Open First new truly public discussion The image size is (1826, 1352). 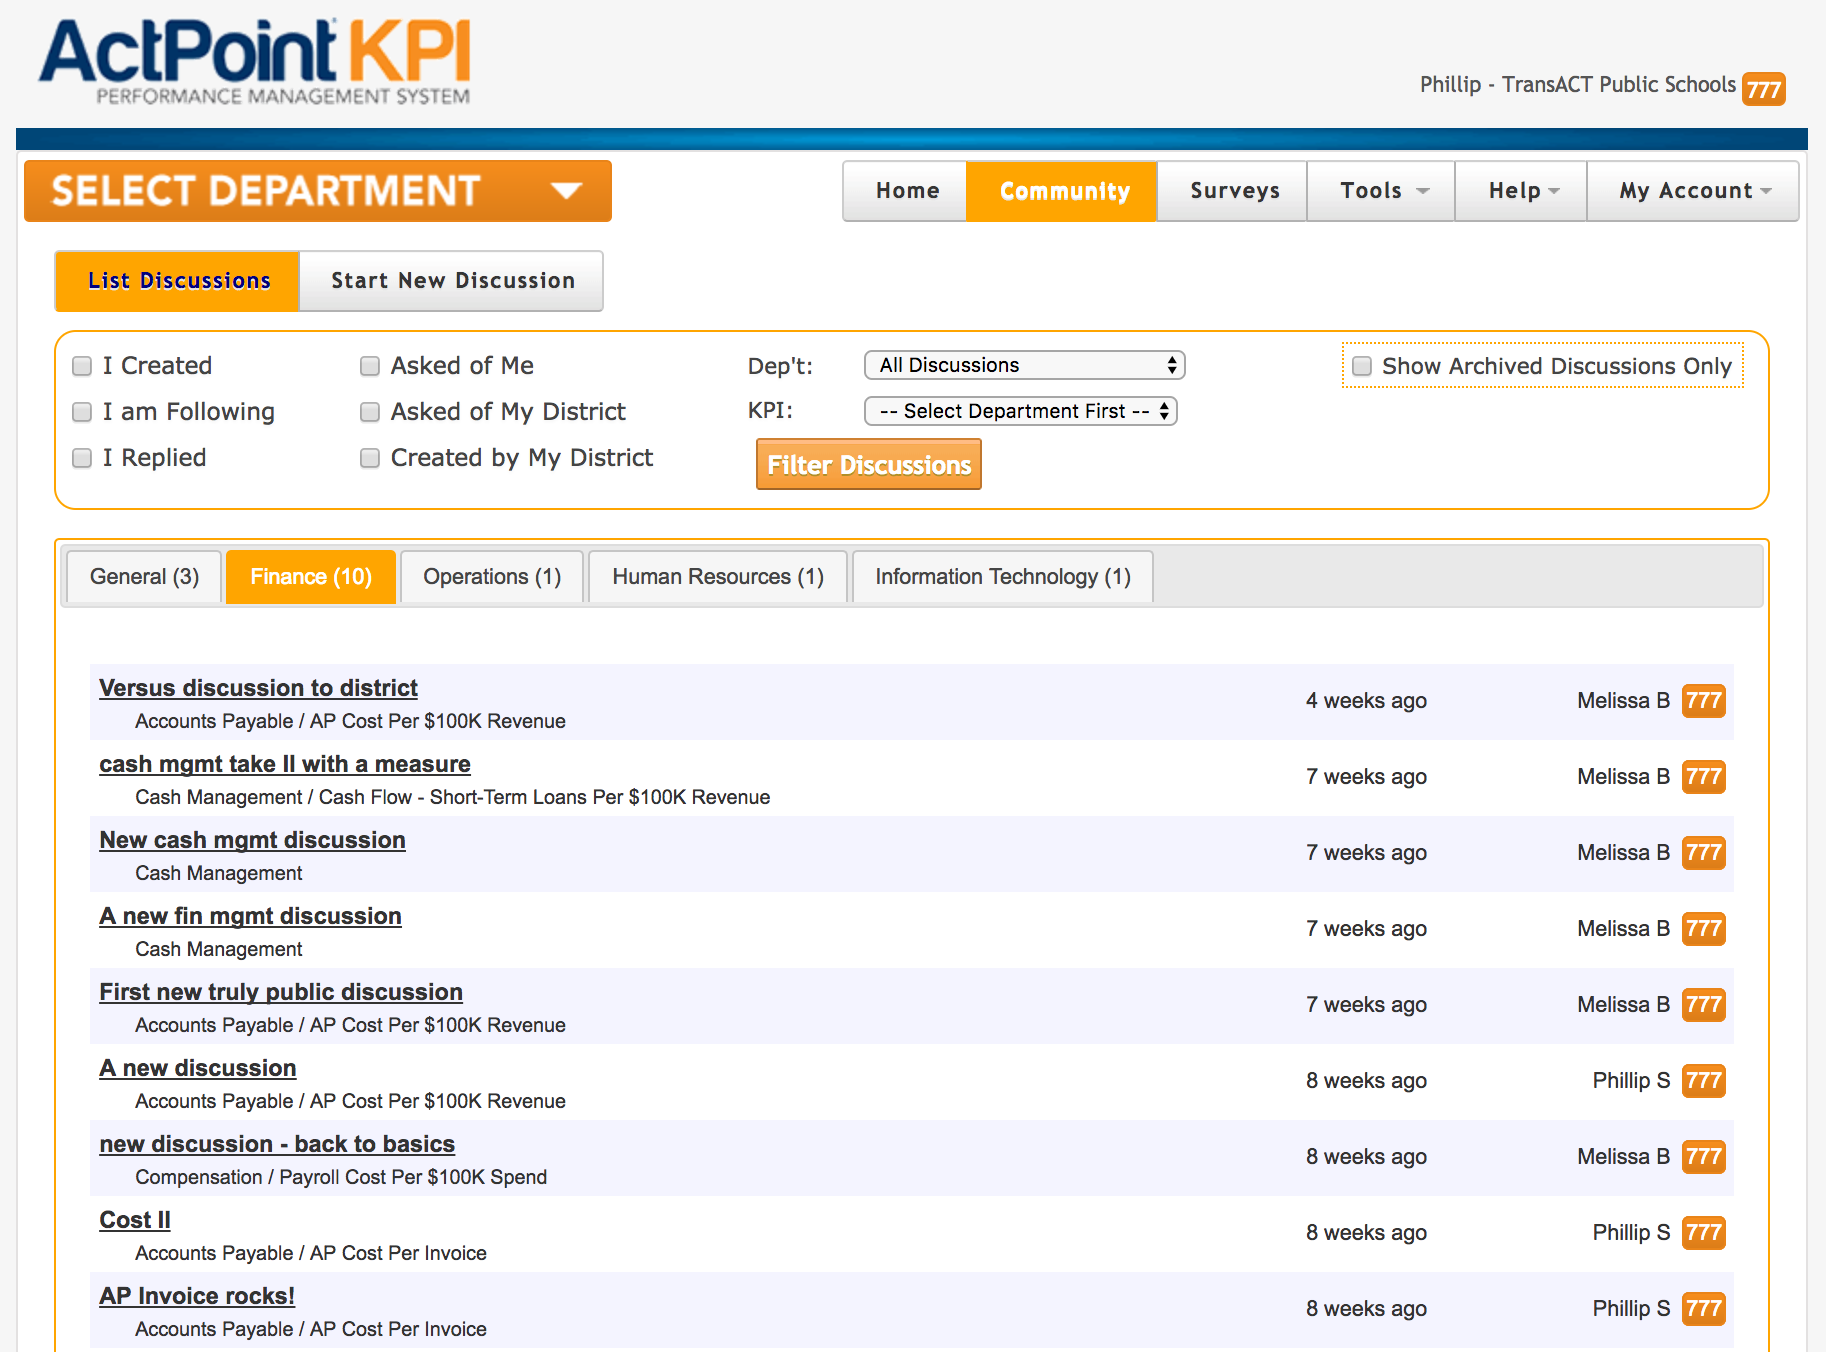[x=281, y=992]
